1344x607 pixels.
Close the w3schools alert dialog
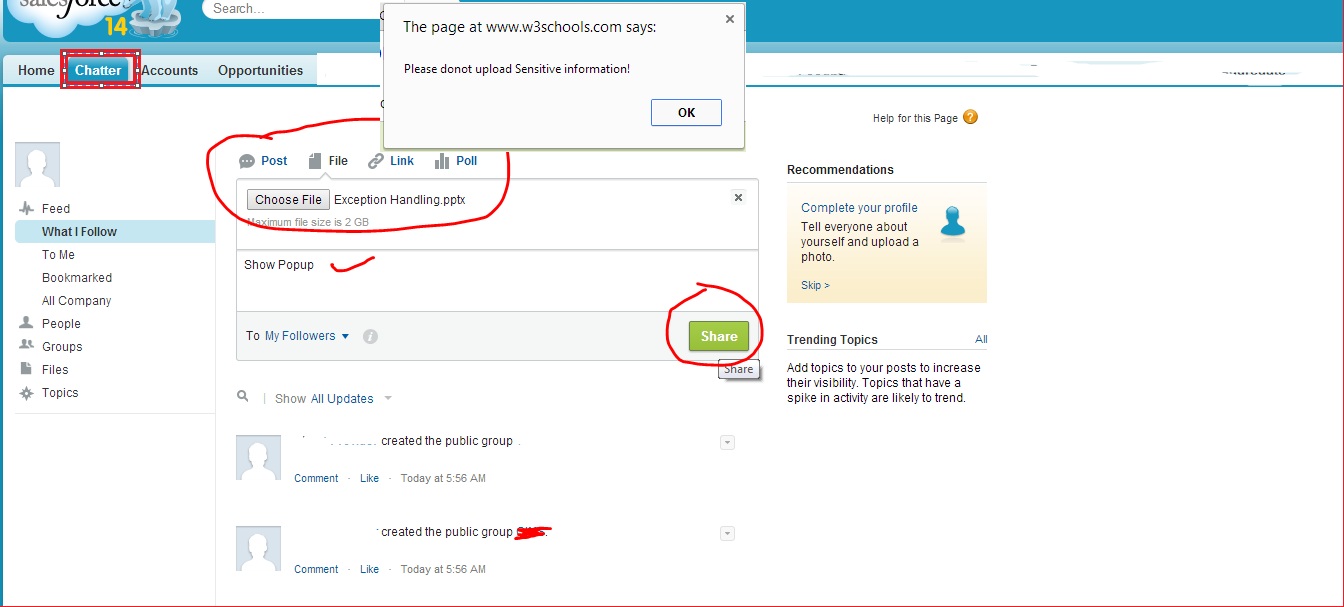730,19
